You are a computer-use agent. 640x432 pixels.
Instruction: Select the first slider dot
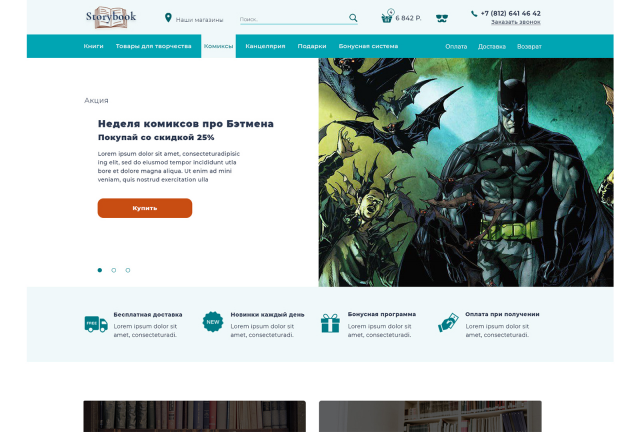(100, 270)
